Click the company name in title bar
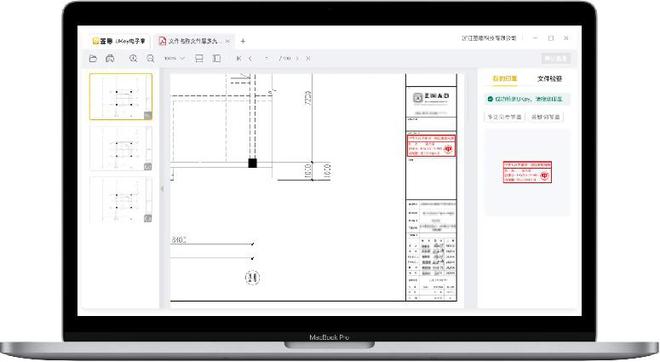The image size is (660, 362). 489,38
